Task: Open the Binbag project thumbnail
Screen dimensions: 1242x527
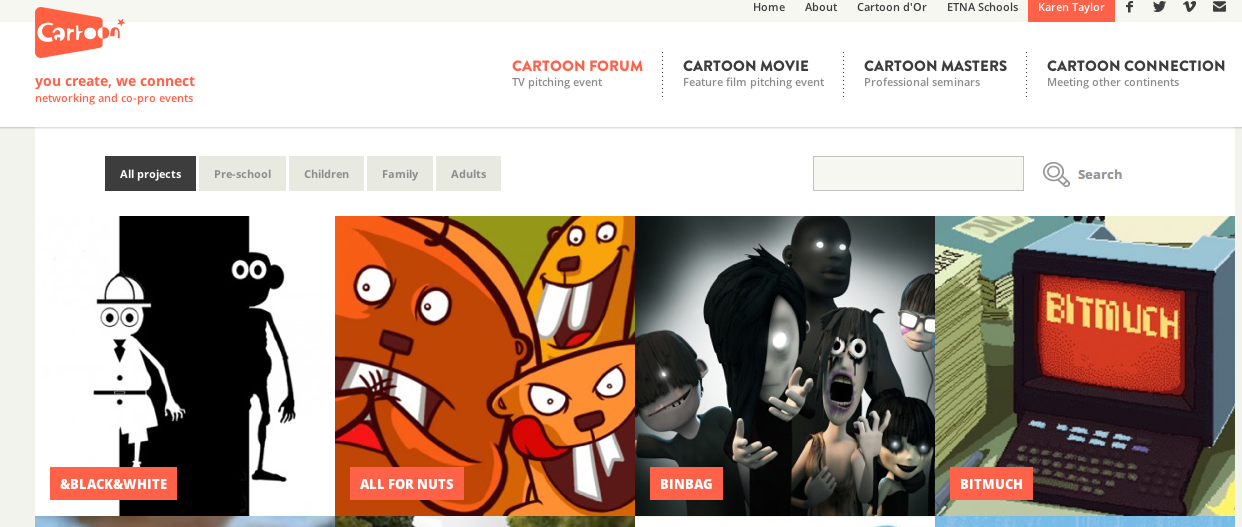Action: tap(785, 366)
